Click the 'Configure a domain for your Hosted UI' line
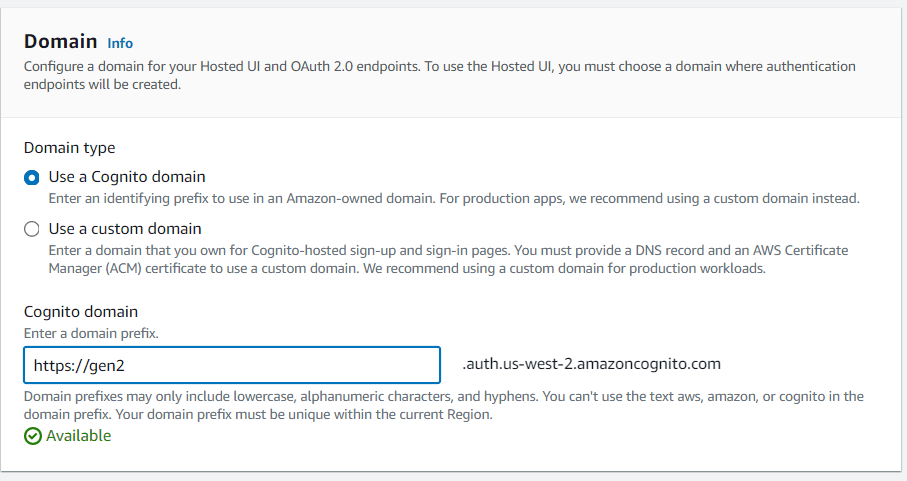Viewport: 907px width, 481px height. (440, 66)
